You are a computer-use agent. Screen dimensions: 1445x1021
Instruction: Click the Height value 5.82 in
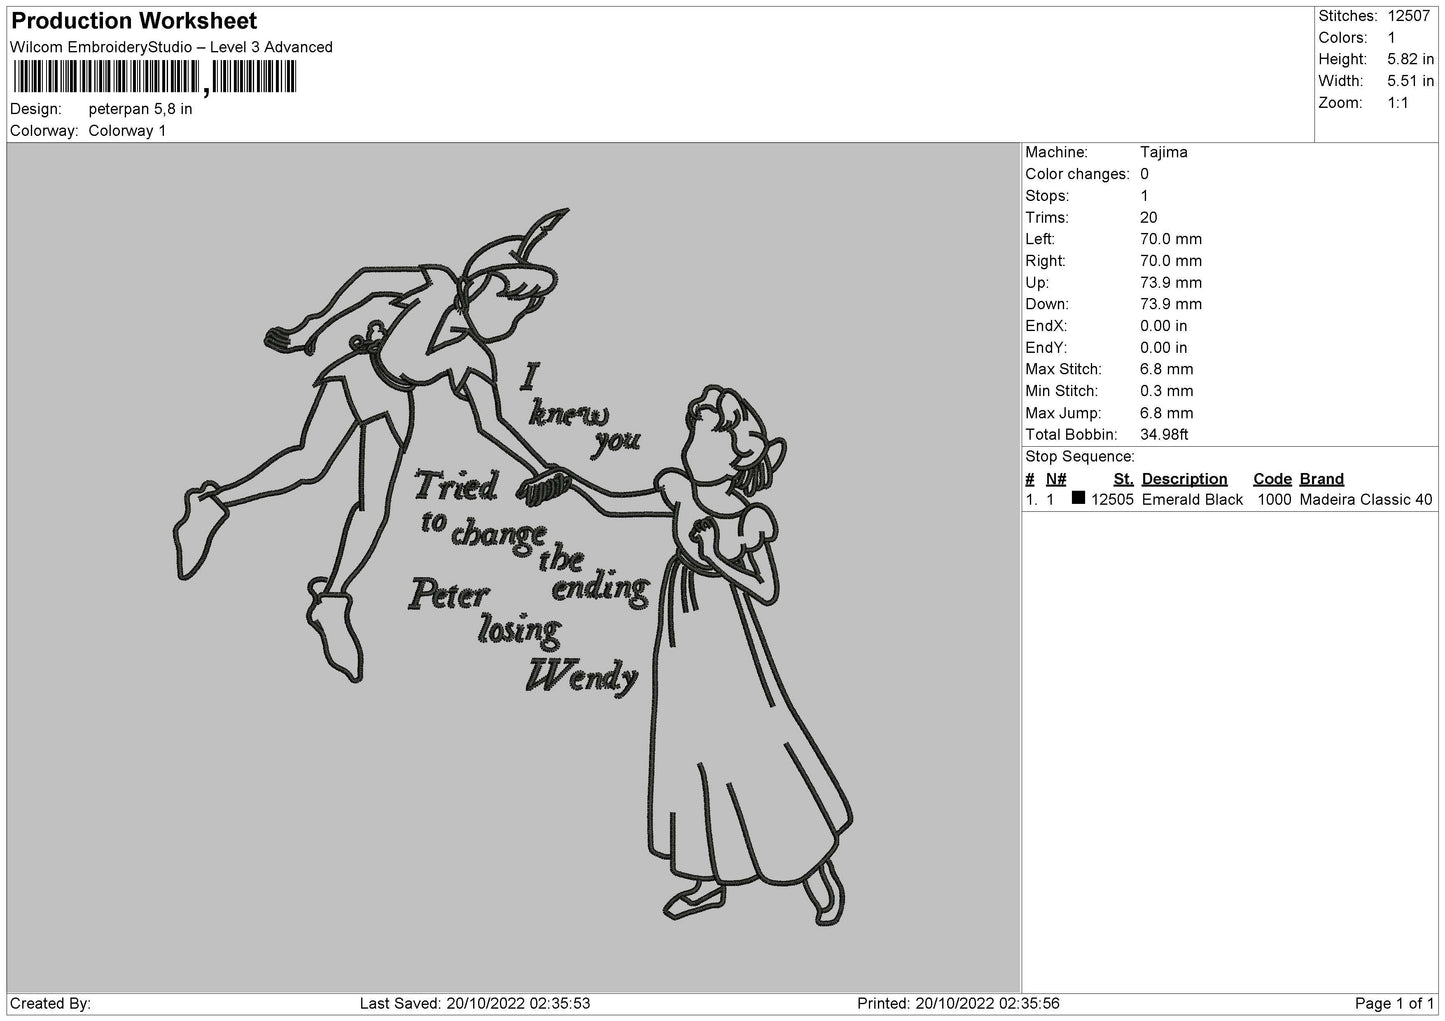1410,60
